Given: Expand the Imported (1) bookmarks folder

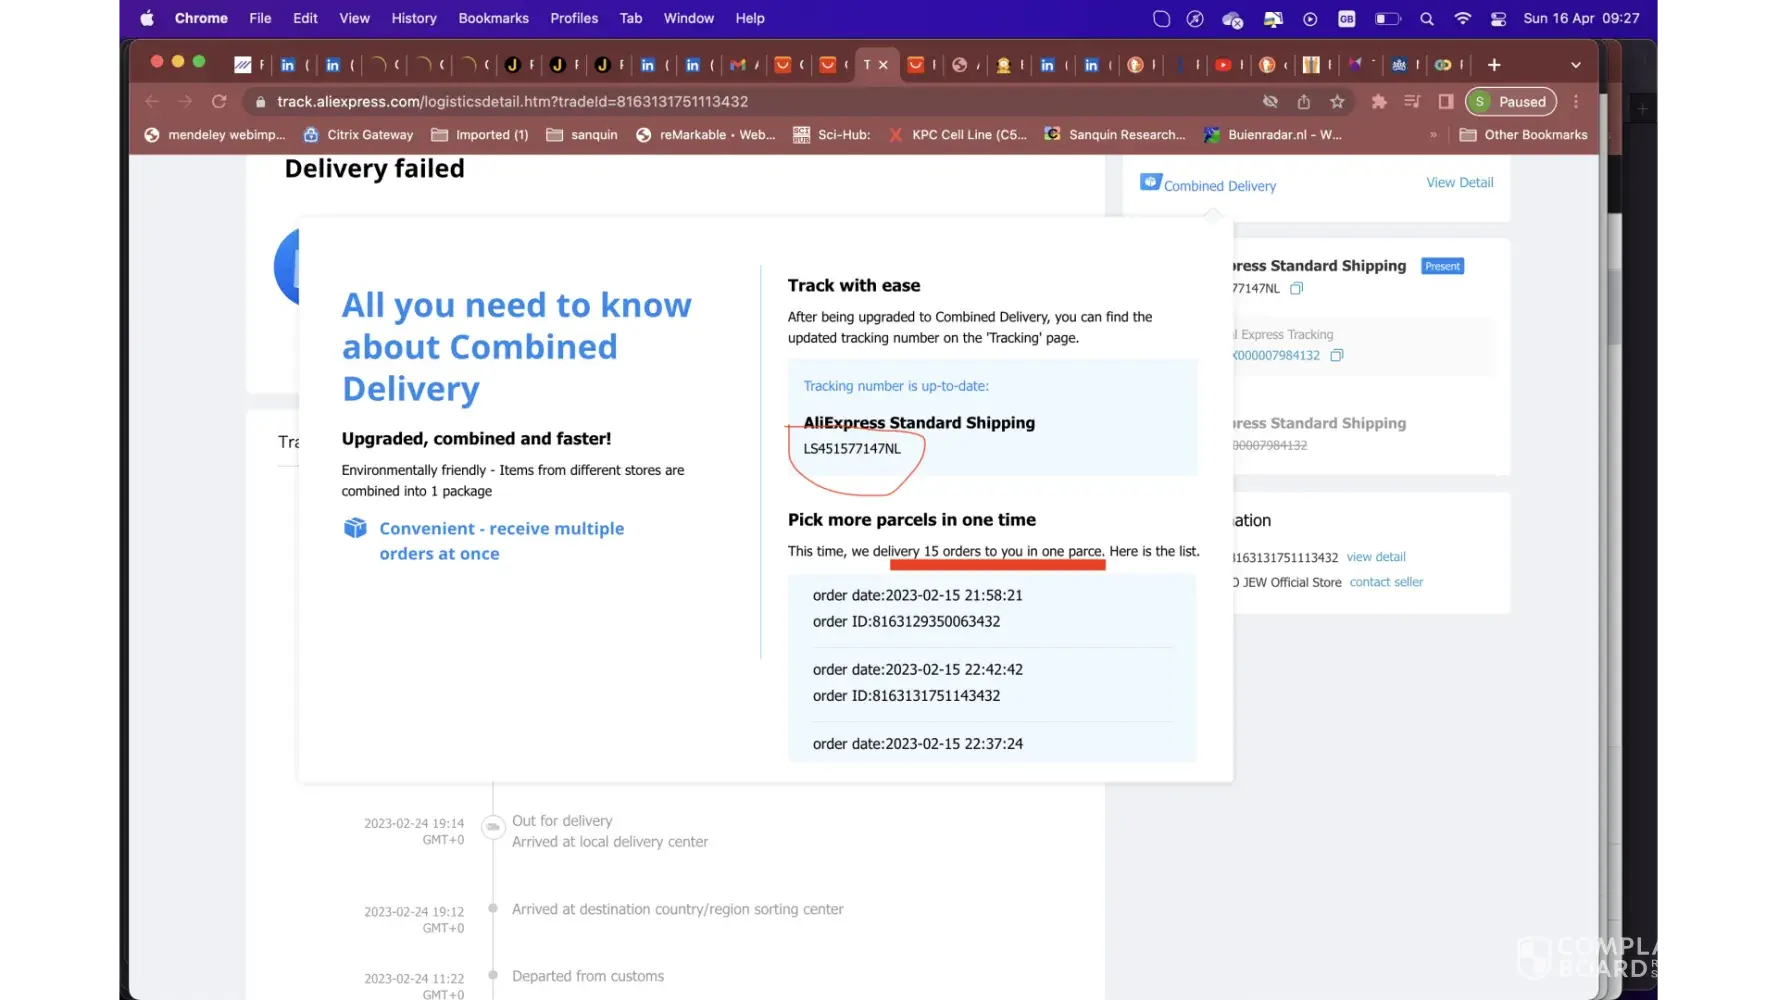Looking at the screenshot, I should (x=480, y=135).
